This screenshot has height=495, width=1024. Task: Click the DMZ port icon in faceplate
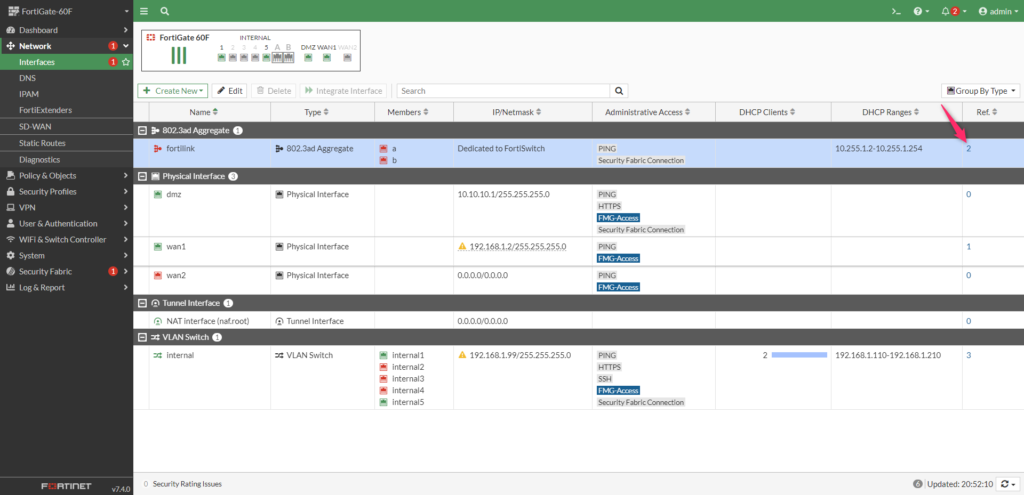pos(307,57)
